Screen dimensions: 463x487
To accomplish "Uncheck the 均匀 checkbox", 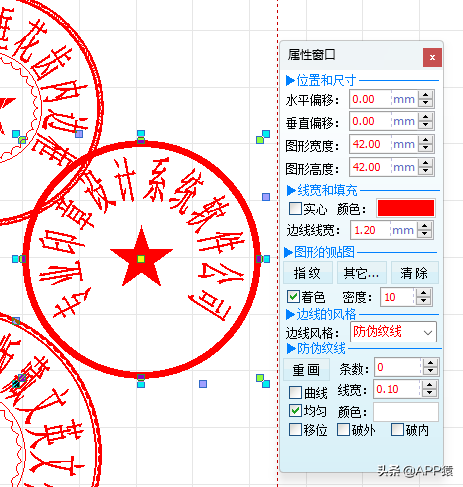I will [295, 411].
